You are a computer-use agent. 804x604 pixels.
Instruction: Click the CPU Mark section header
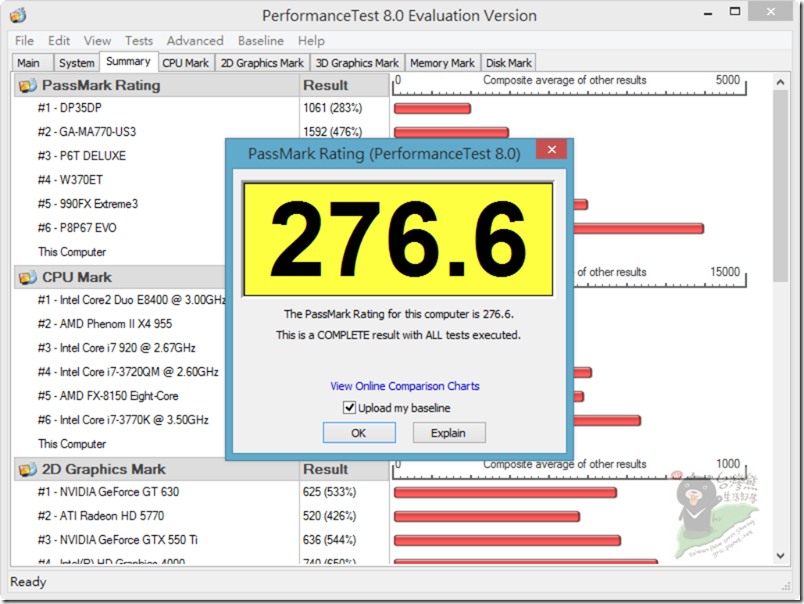coord(119,277)
